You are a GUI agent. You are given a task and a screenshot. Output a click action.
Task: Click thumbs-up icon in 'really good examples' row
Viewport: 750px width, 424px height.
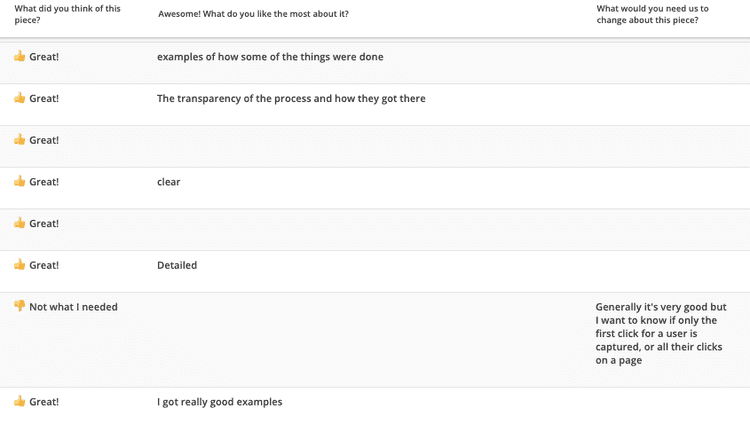(20, 401)
